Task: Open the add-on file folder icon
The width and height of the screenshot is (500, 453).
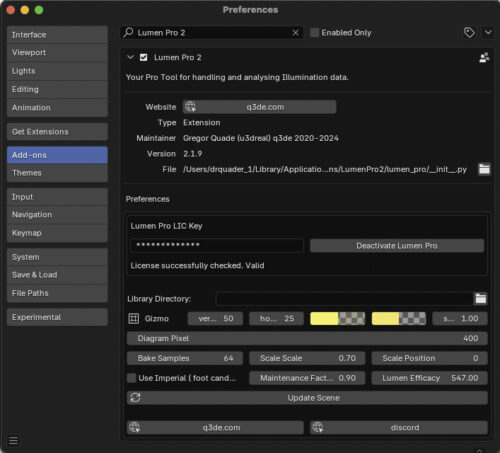Action: point(484,169)
